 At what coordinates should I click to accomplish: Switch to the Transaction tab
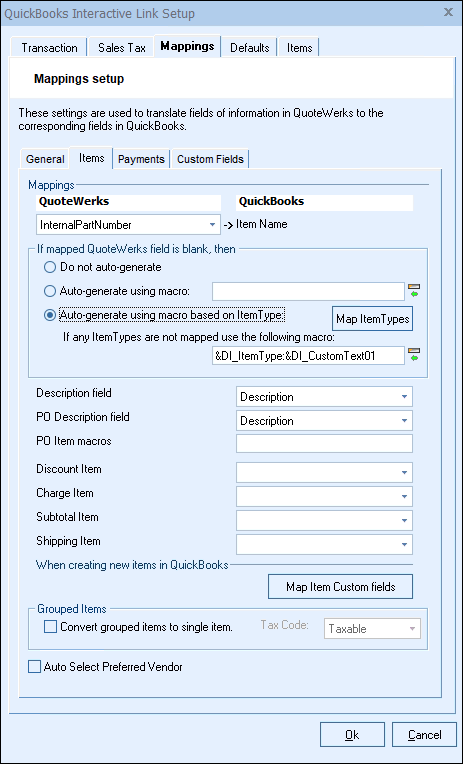tap(49, 48)
